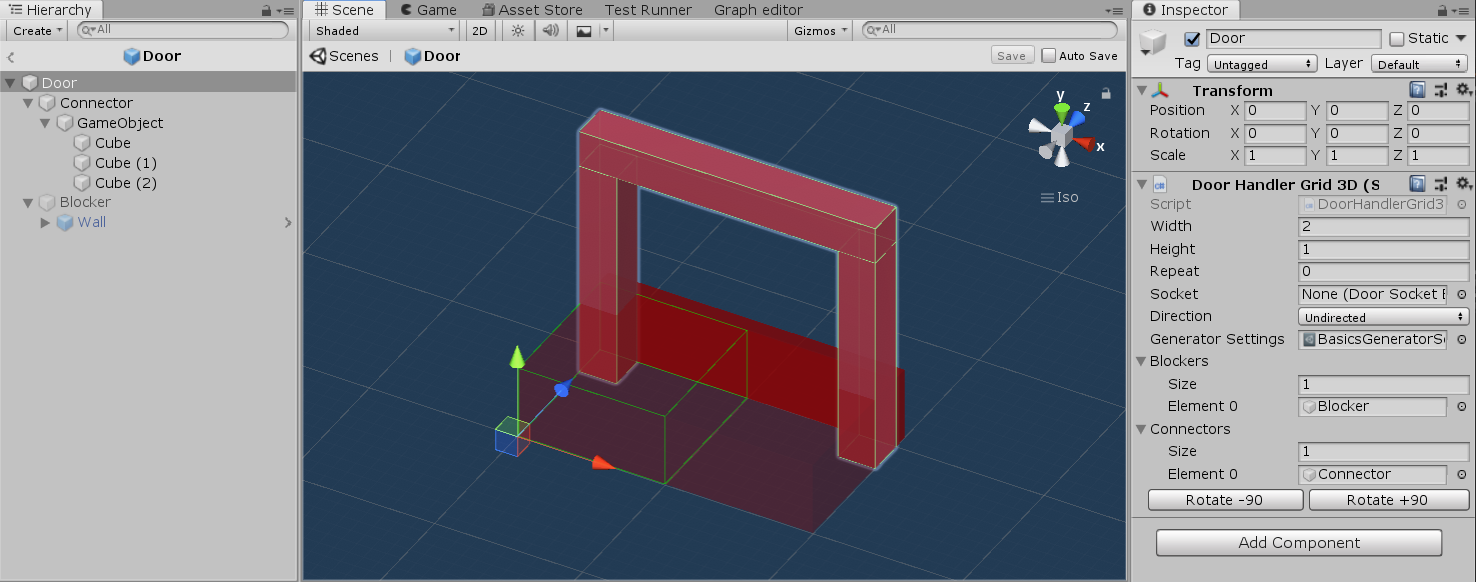Click the Socket object picker circle

point(1461,295)
